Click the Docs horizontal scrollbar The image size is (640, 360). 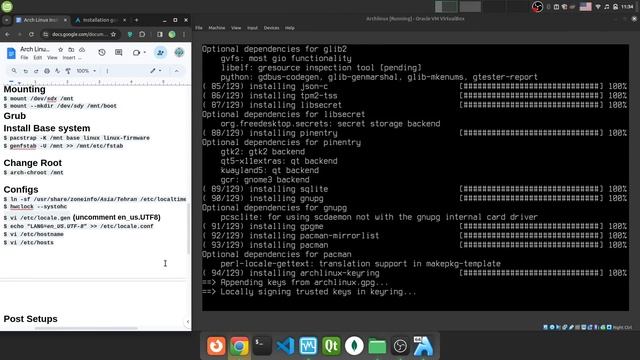86,328
